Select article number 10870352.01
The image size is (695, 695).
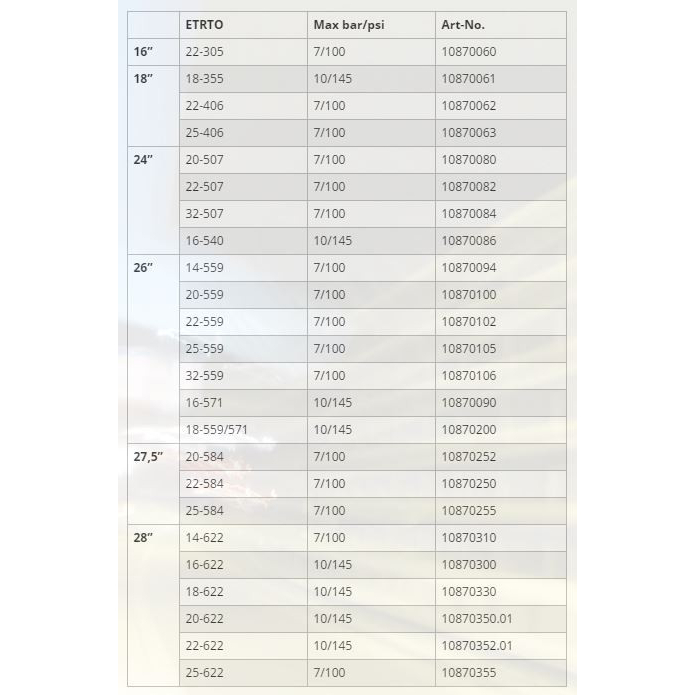point(477,646)
